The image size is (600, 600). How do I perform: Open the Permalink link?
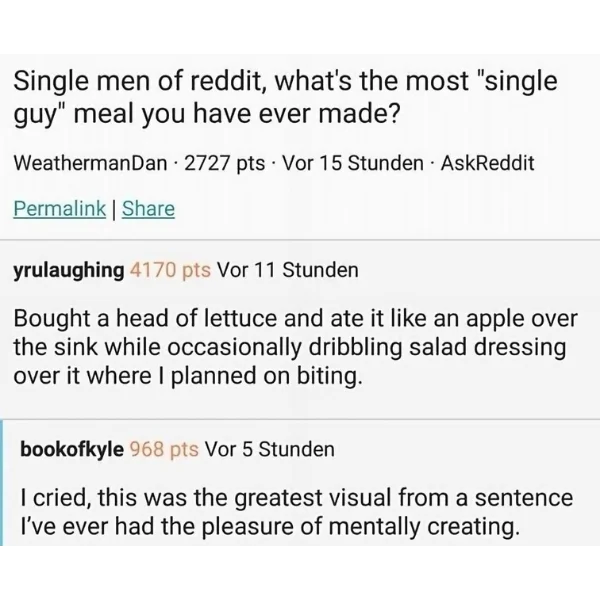(59, 209)
